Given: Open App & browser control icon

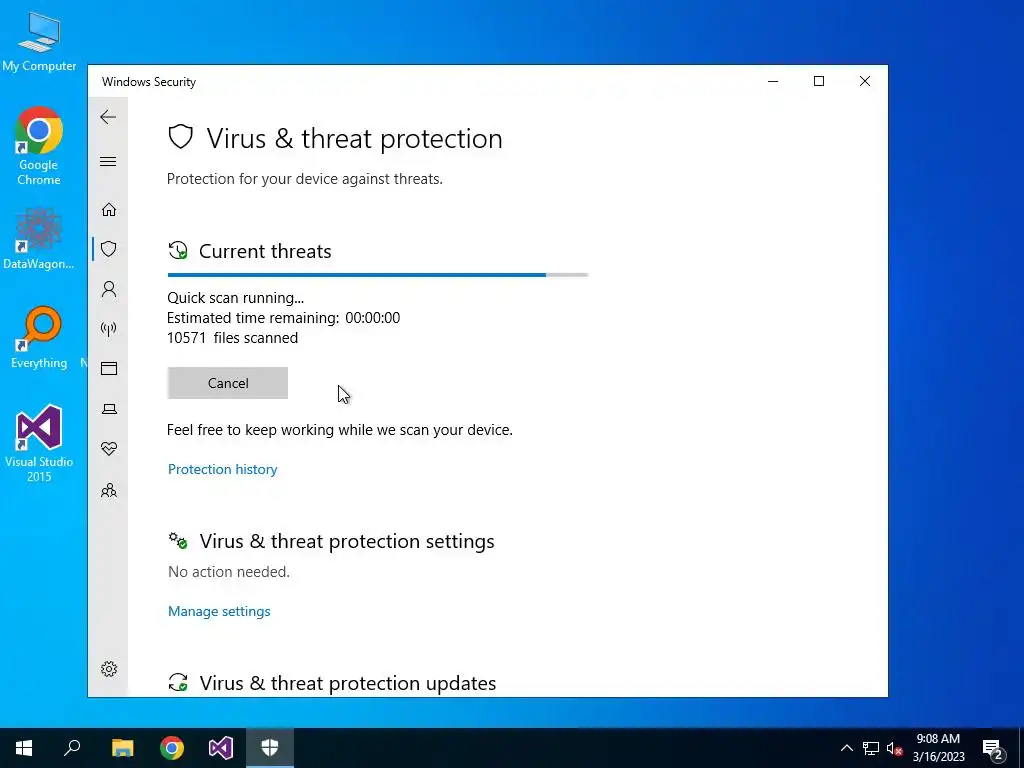Looking at the screenshot, I should pos(108,368).
